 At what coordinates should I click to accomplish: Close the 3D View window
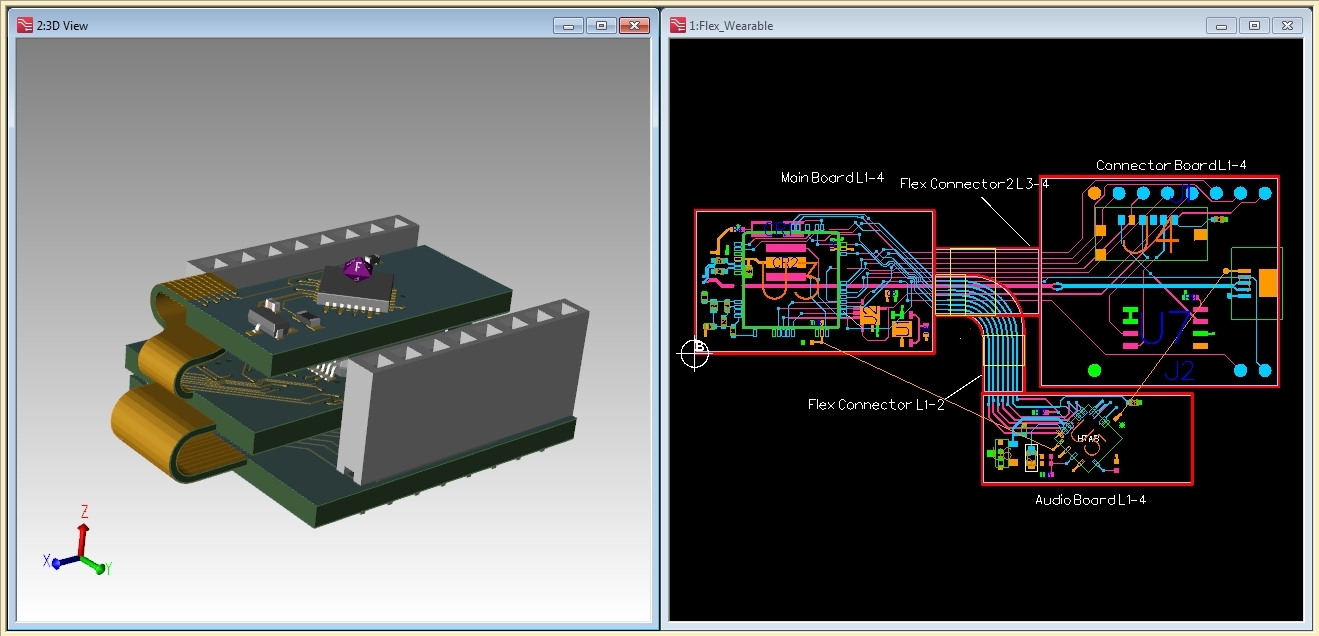(x=634, y=25)
